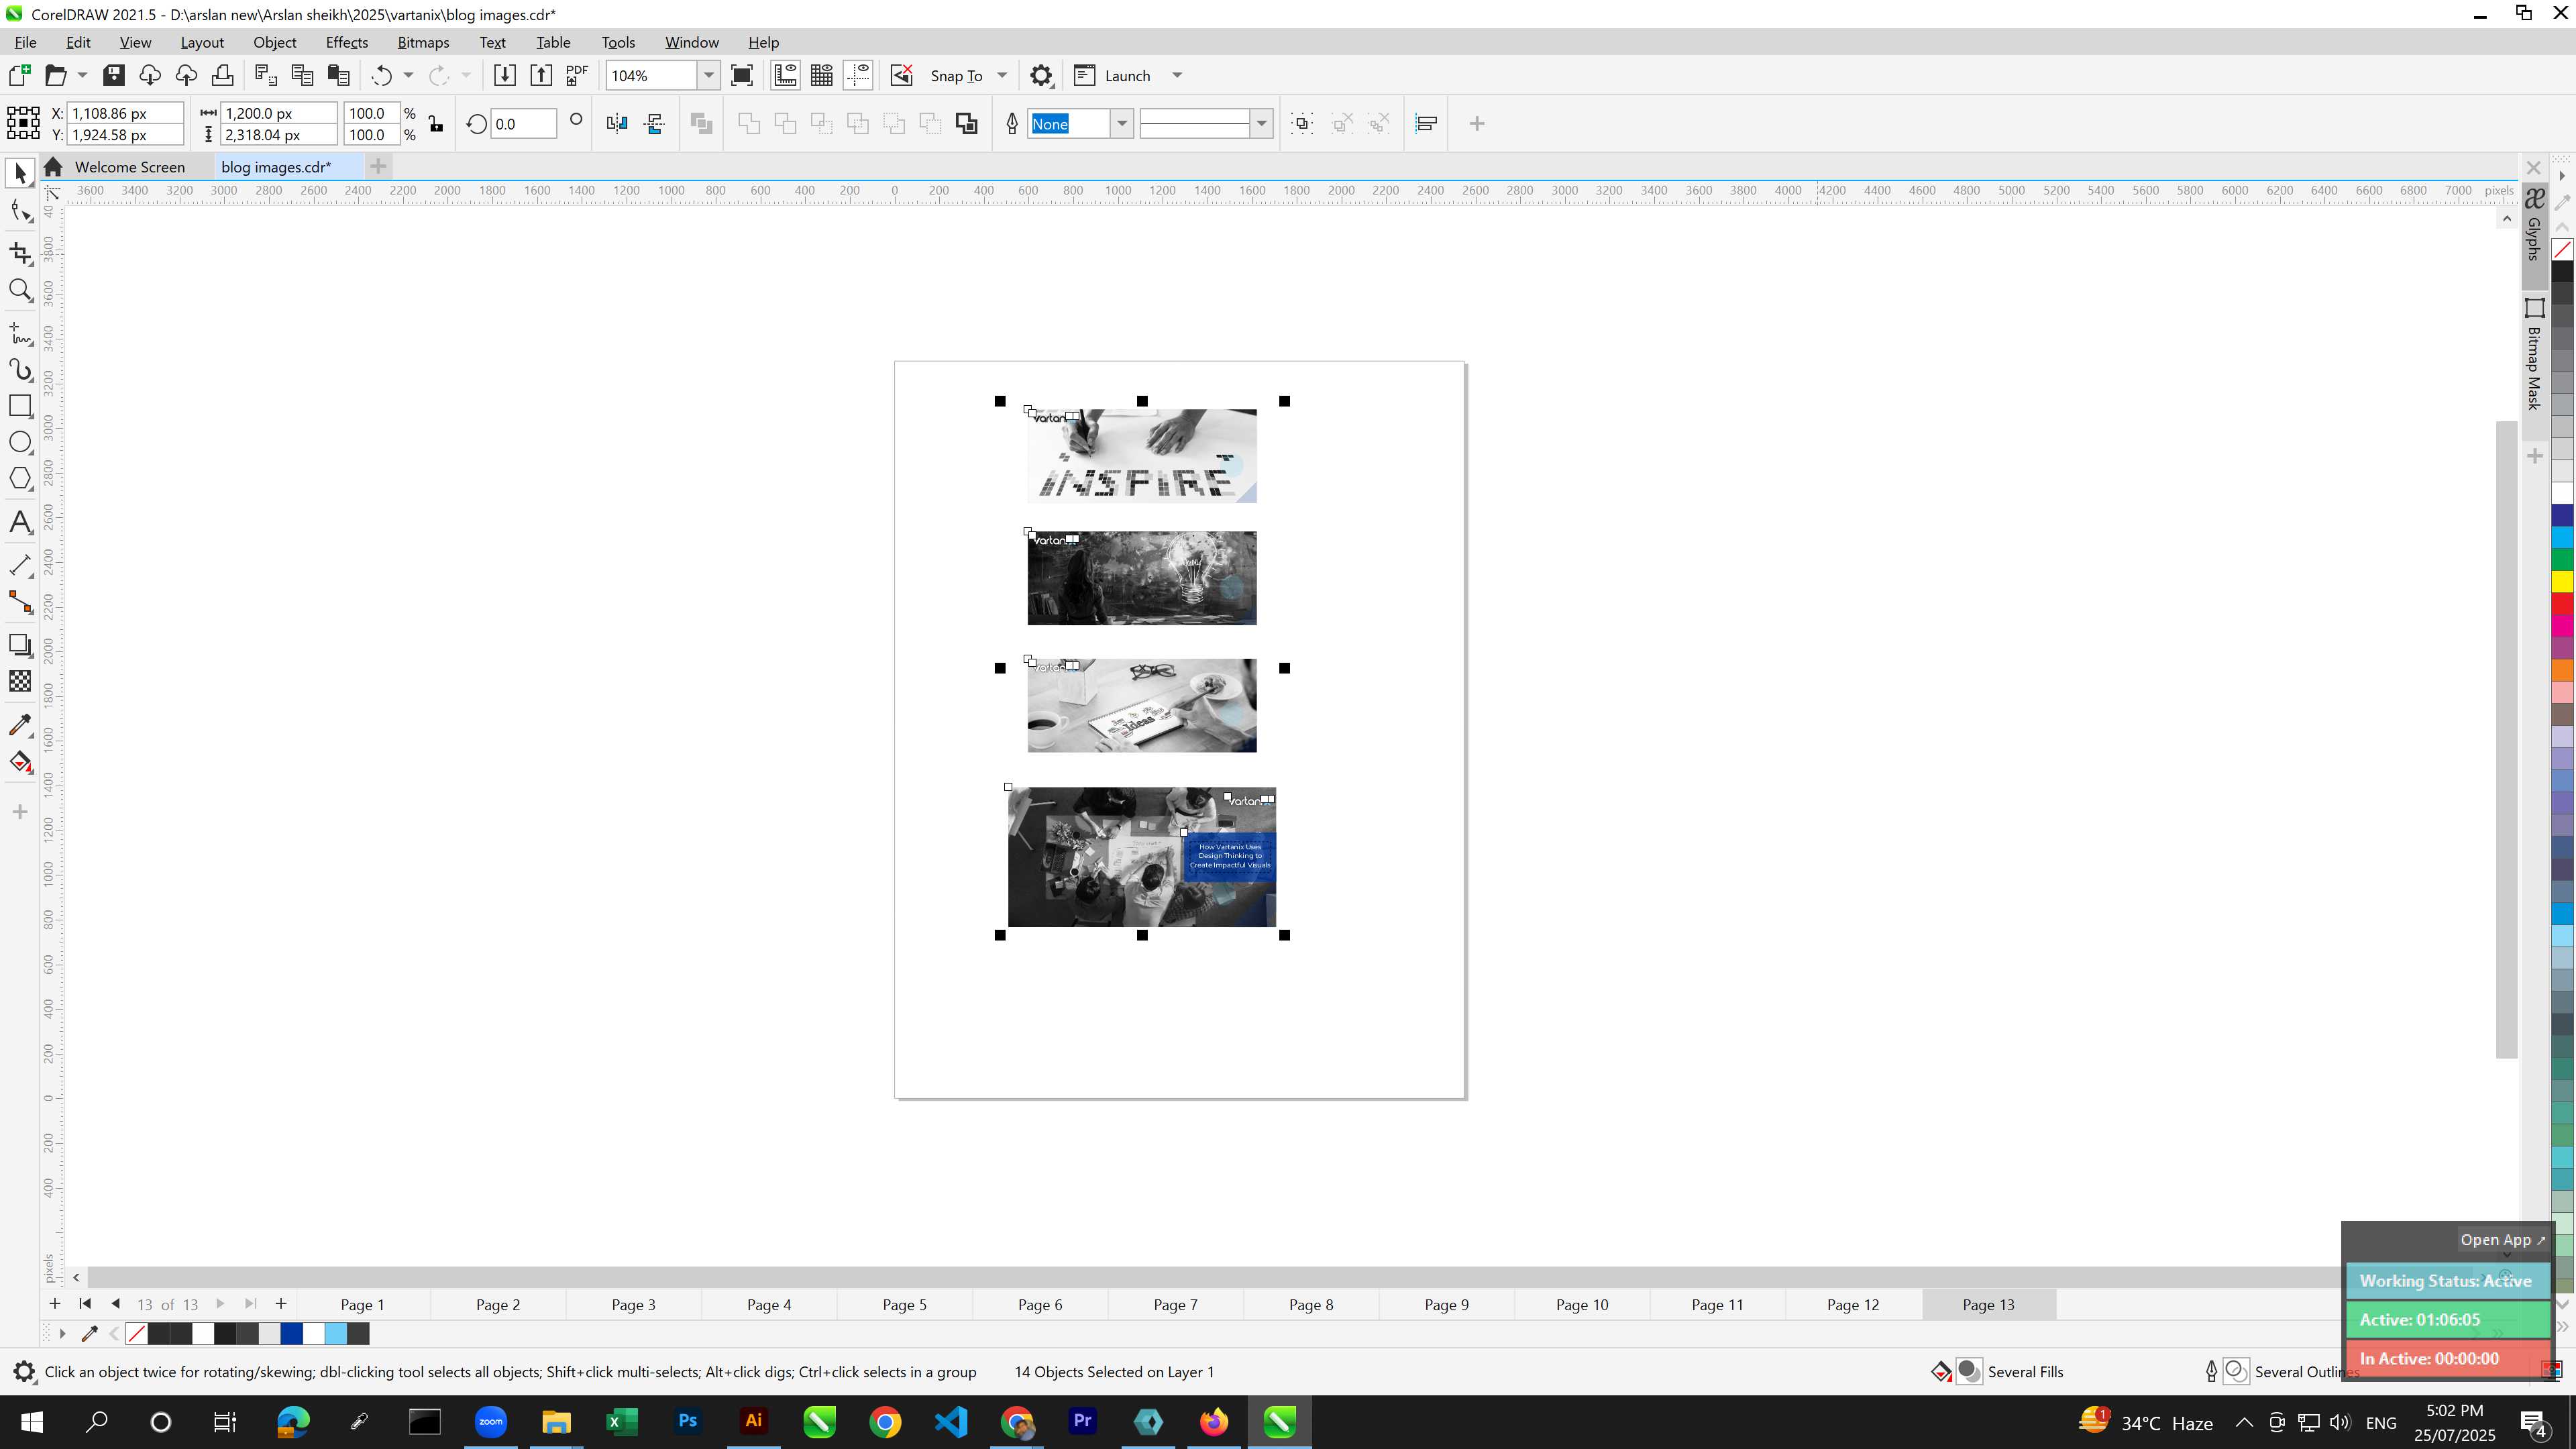Screen dimensions: 2576x1449
Task: Save the current document
Action: point(114,75)
